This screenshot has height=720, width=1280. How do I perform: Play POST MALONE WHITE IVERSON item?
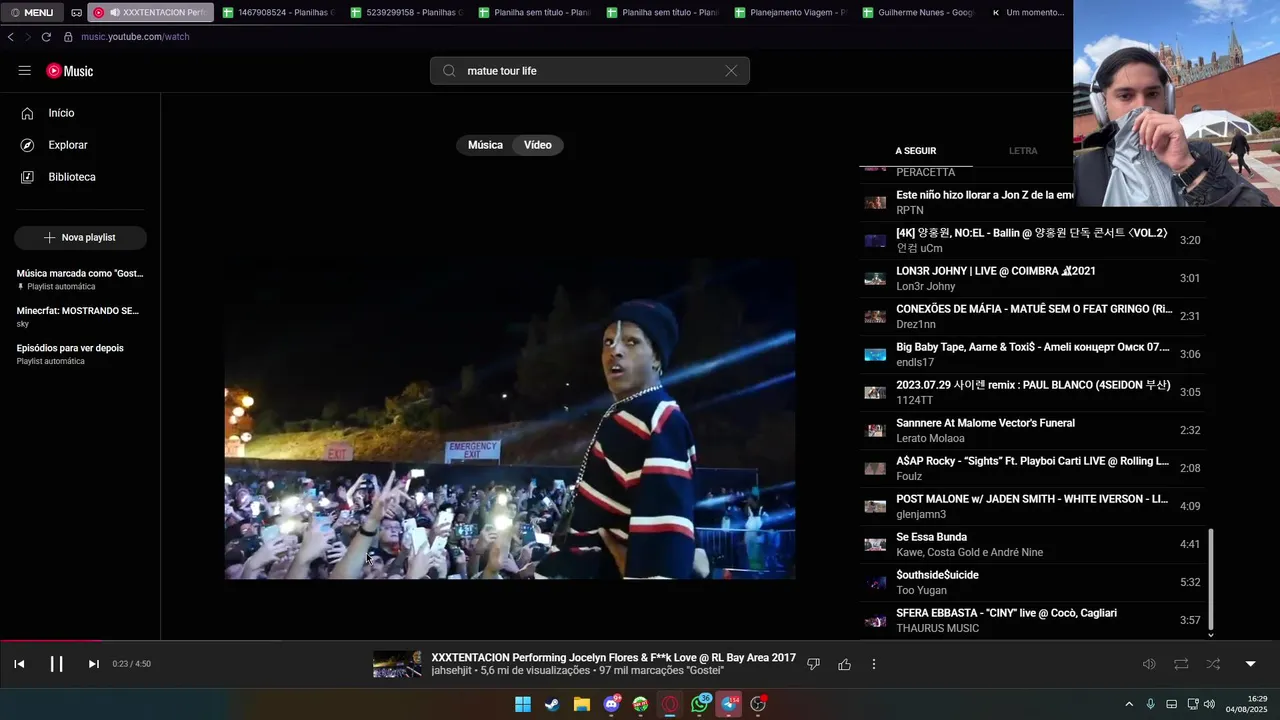pos(1034,506)
